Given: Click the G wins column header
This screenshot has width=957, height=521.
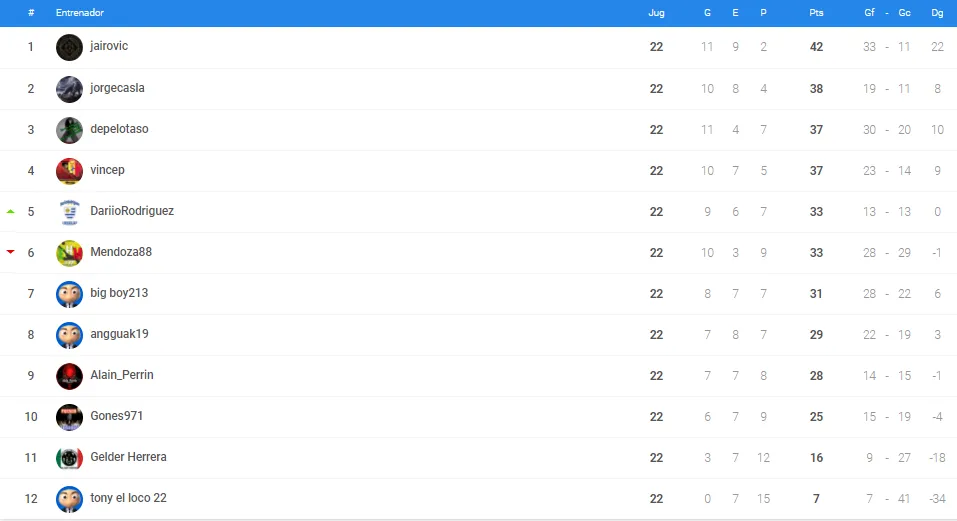Looking at the screenshot, I should pos(707,13).
